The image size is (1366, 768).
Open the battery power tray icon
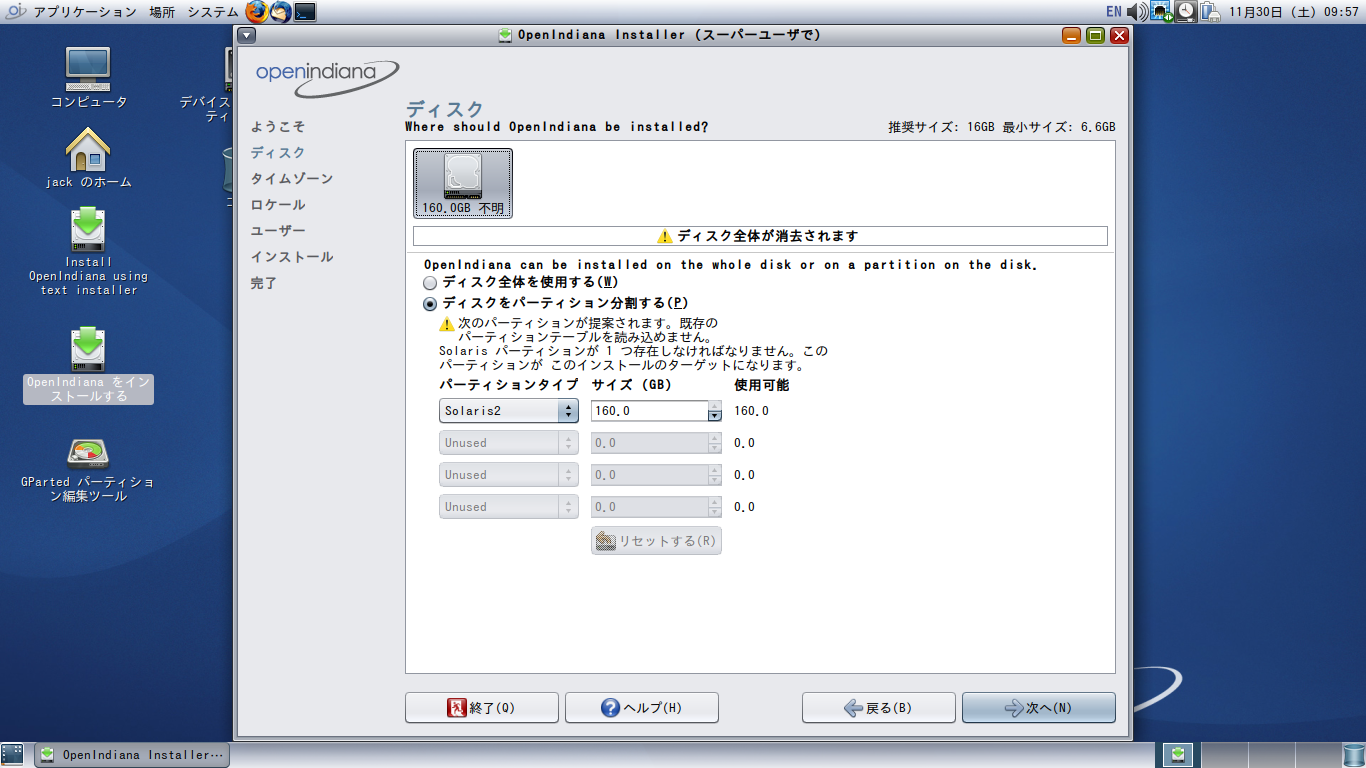(x=1210, y=12)
